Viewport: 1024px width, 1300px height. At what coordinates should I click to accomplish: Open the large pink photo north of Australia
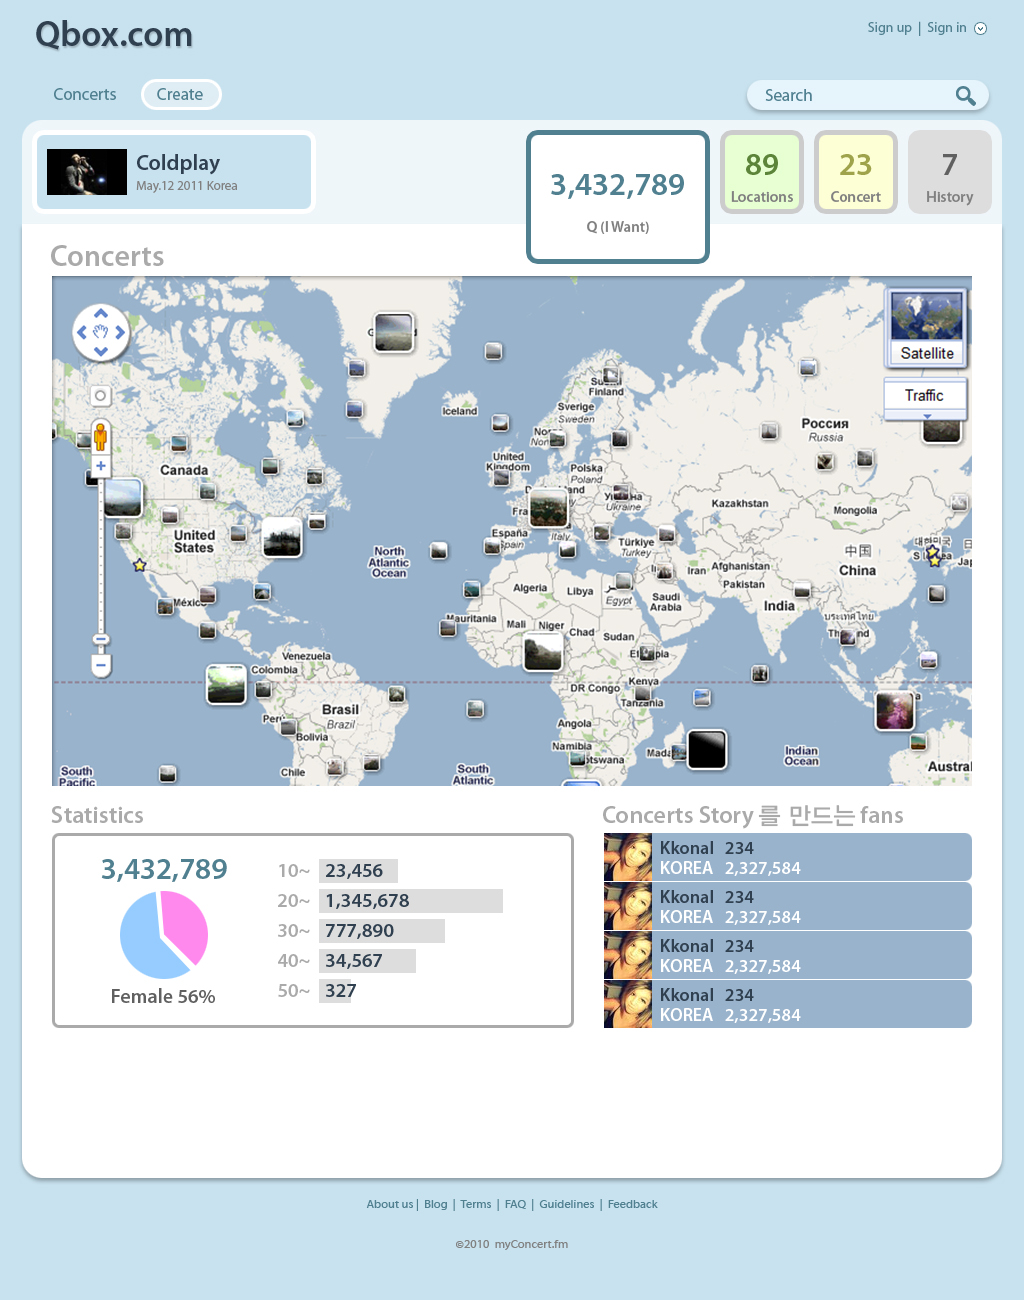tap(895, 711)
